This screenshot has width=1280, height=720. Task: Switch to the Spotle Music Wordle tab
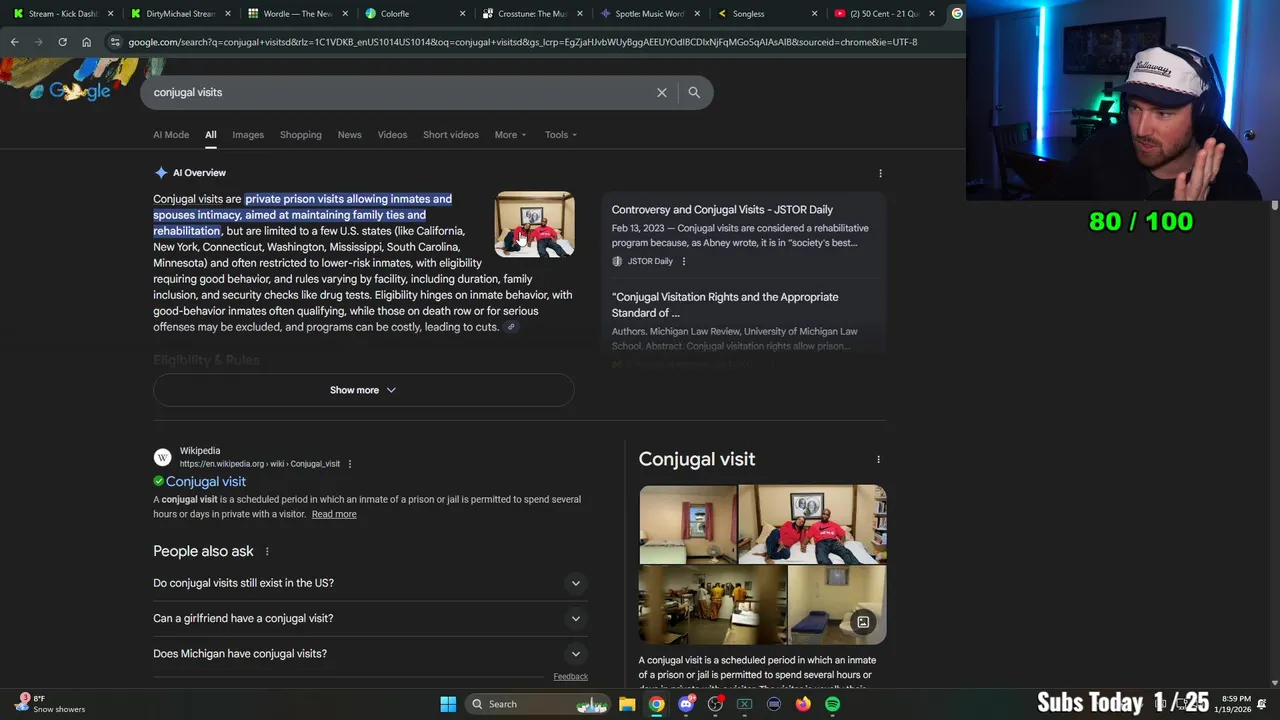(x=648, y=14)
